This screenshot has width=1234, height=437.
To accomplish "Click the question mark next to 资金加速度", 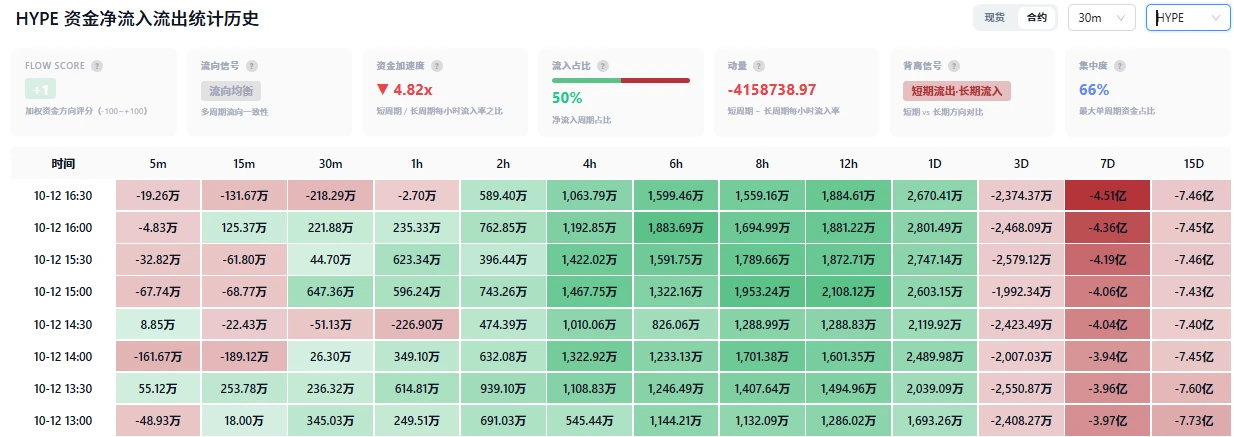I will 437,66.
